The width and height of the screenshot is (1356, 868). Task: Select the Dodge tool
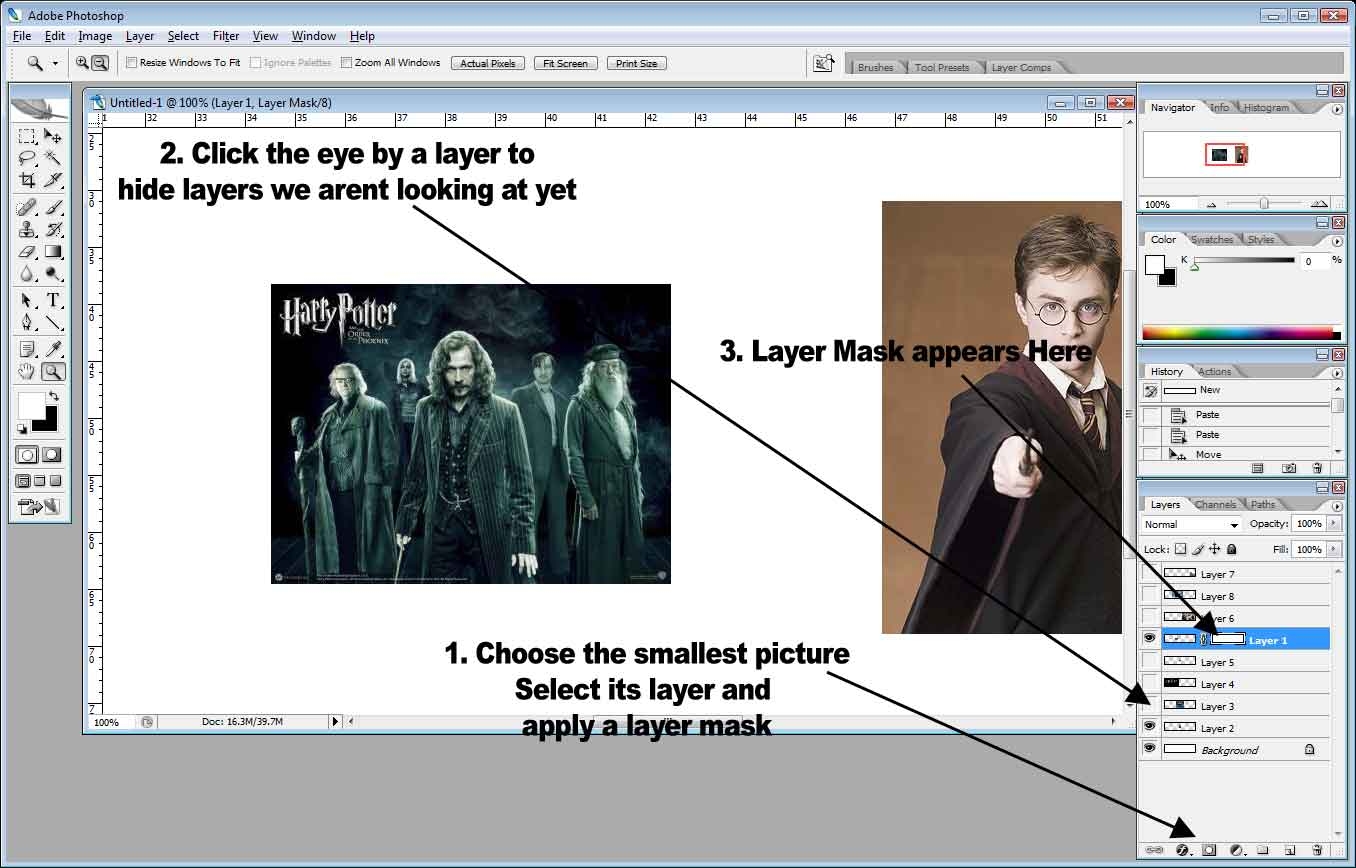click(x=53, y=274)
